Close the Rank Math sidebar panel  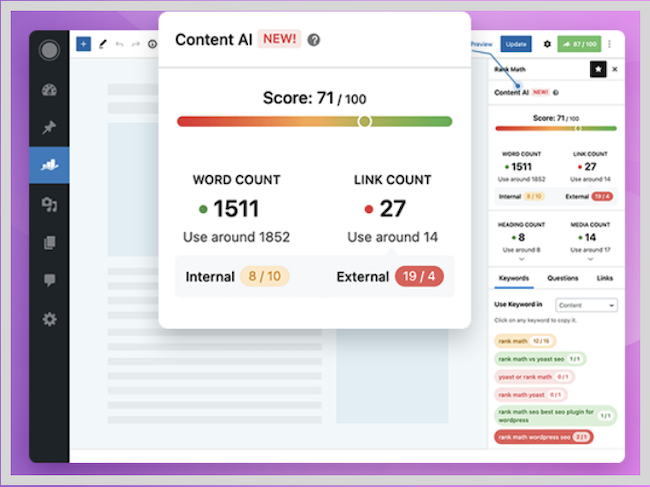(615, 69)
